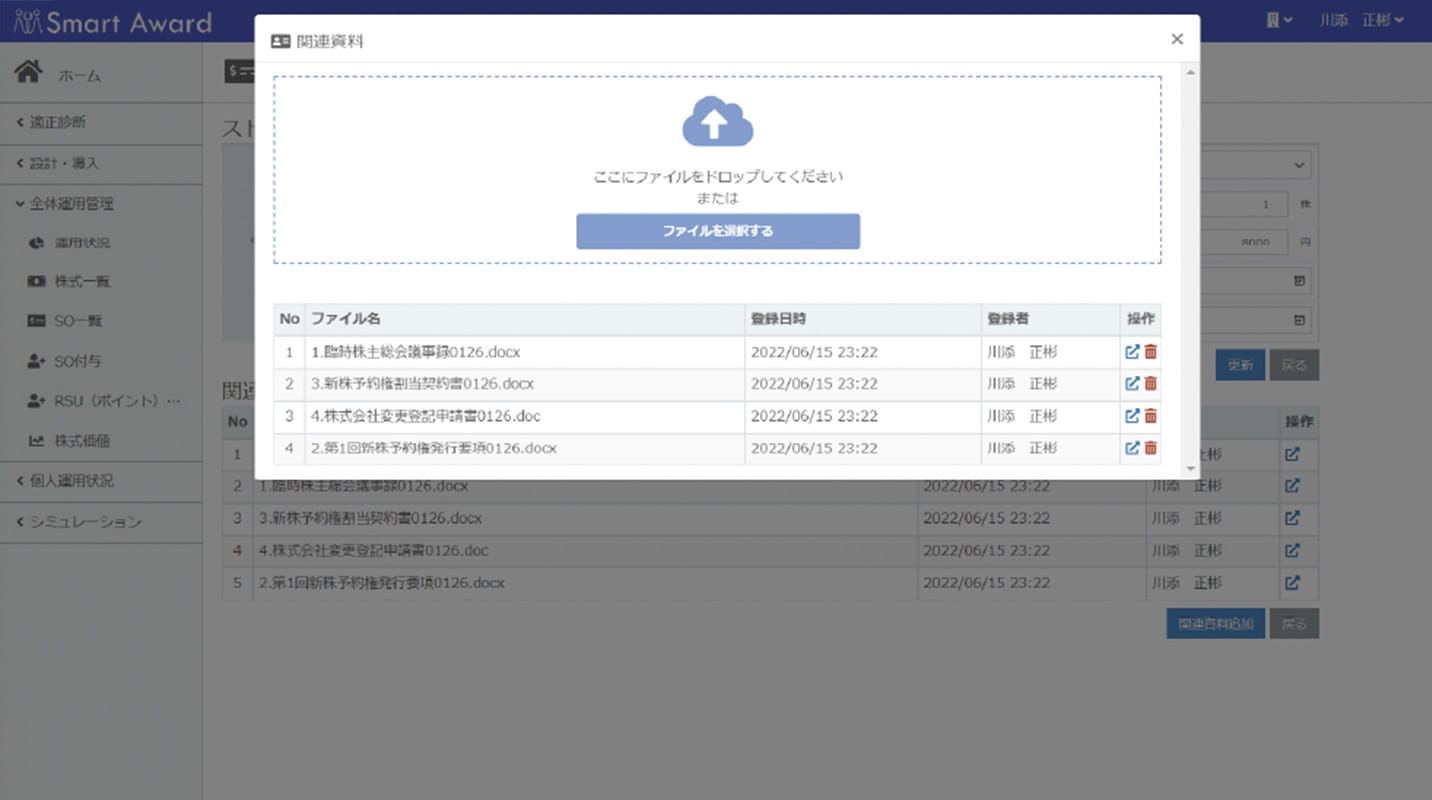Click the SO一覧 sidebar icon
This screenshot has height=800, width=1432.
click(x=36, y=321)
